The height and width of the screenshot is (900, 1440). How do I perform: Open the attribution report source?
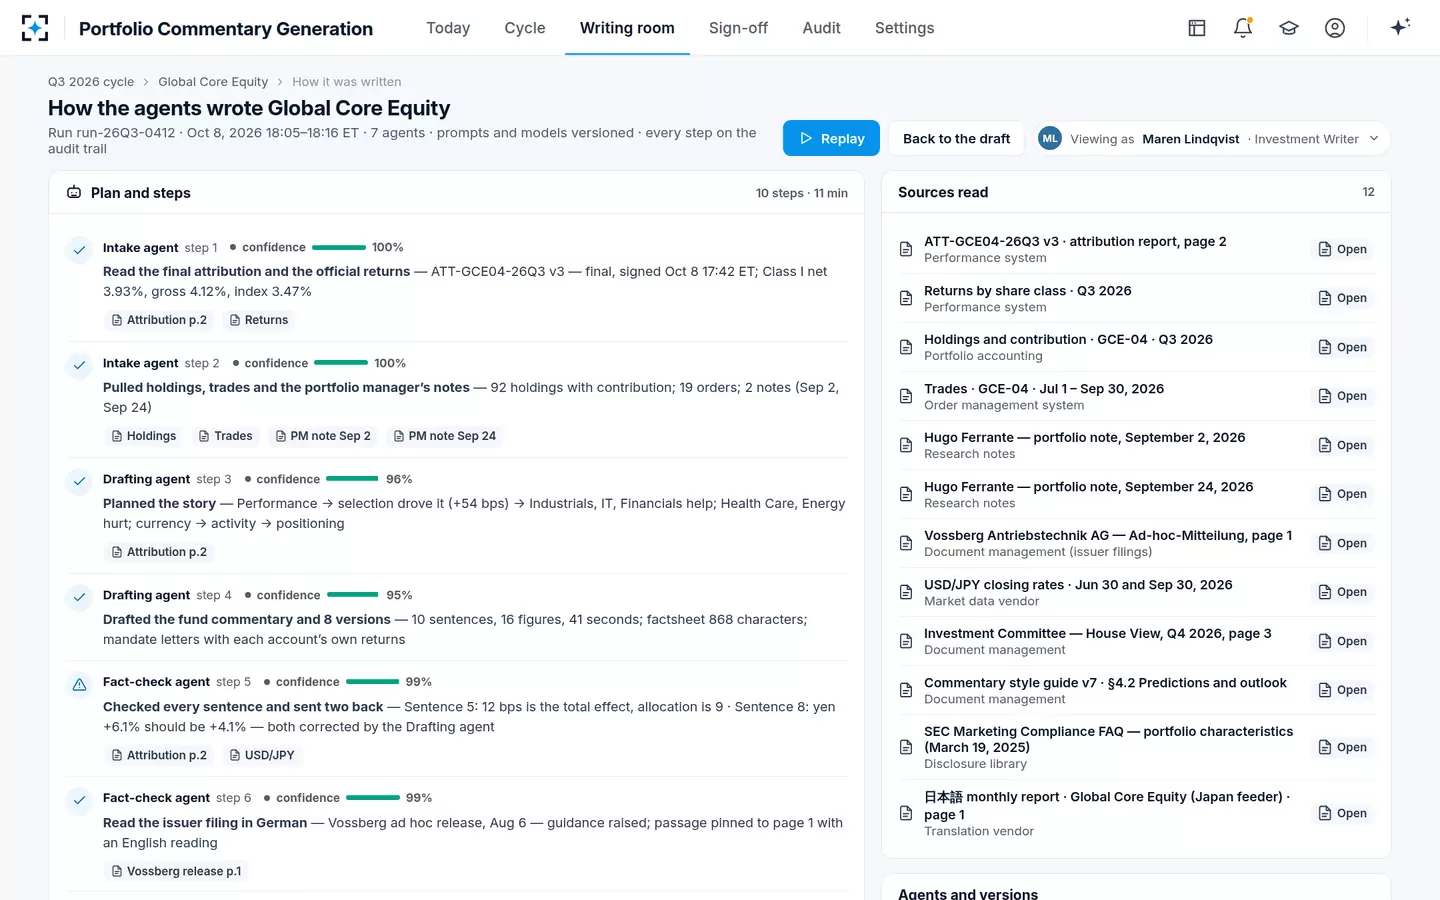click(1342, 249)
